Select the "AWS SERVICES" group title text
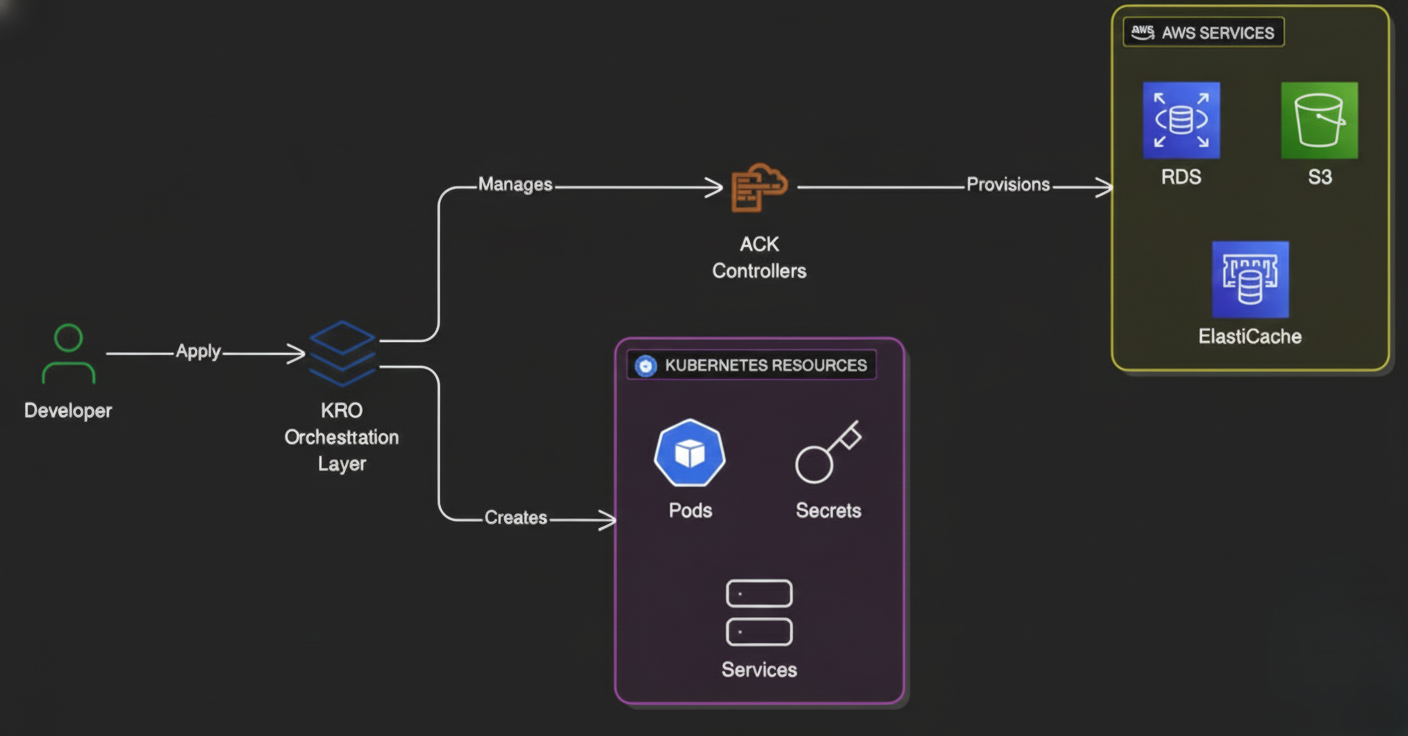The height and width of the screenshot is (736, 1408). click(1217, 33)
